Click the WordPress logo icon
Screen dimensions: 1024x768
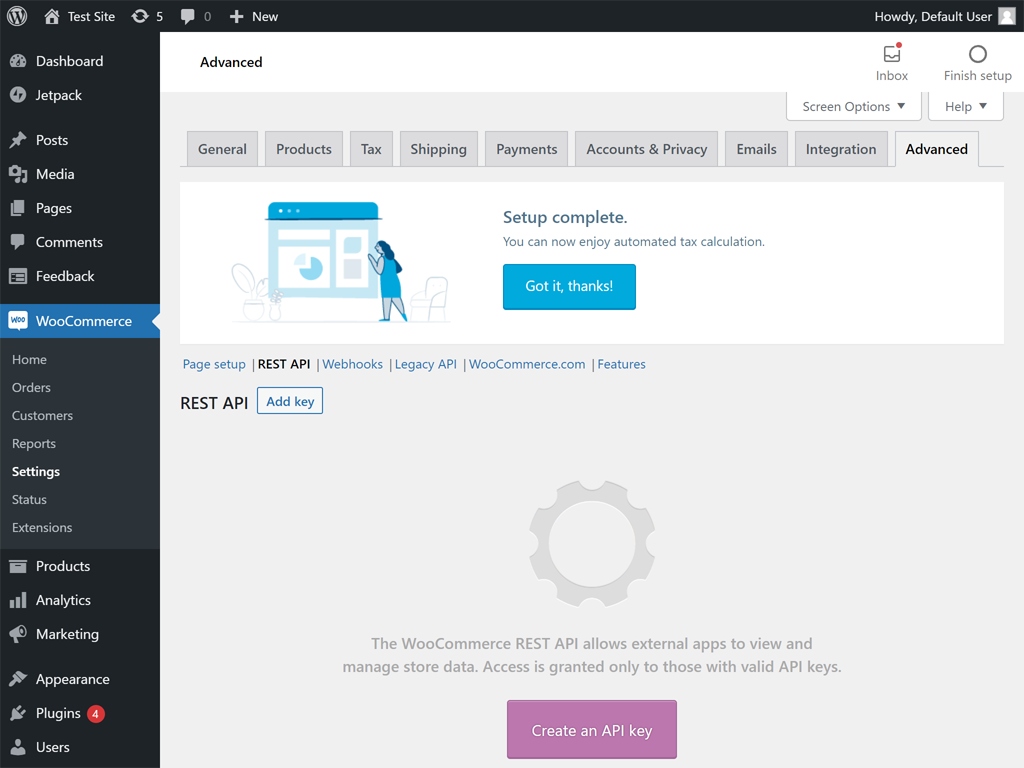pos(16,16)
